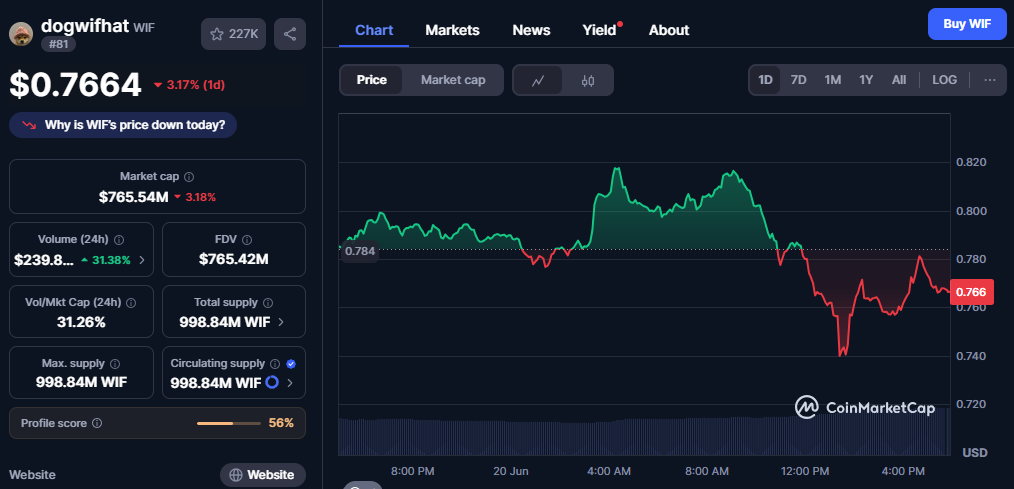Click the $765.42M FDV value
The height and width of the screenshot is (489, 1014).
pyautogui.click(x=233, y=260)
